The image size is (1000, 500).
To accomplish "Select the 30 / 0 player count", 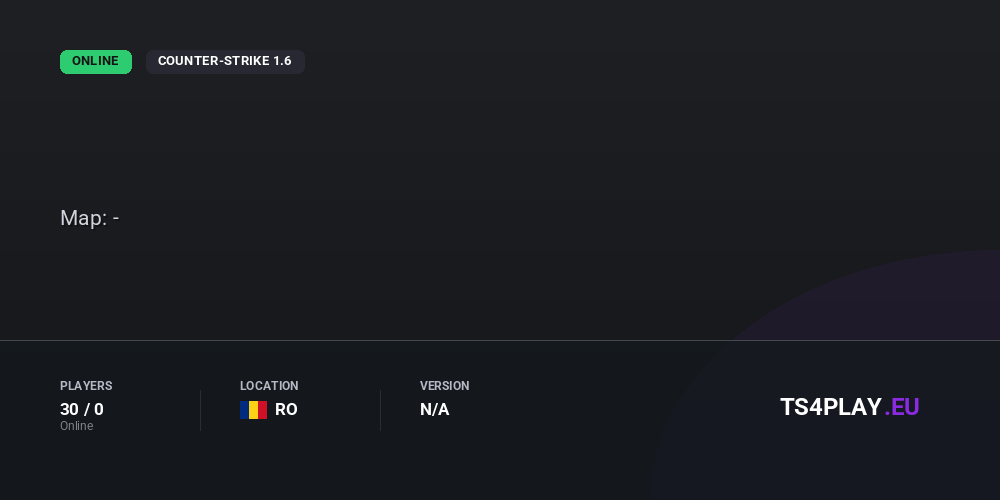I will tap(82, 409).
